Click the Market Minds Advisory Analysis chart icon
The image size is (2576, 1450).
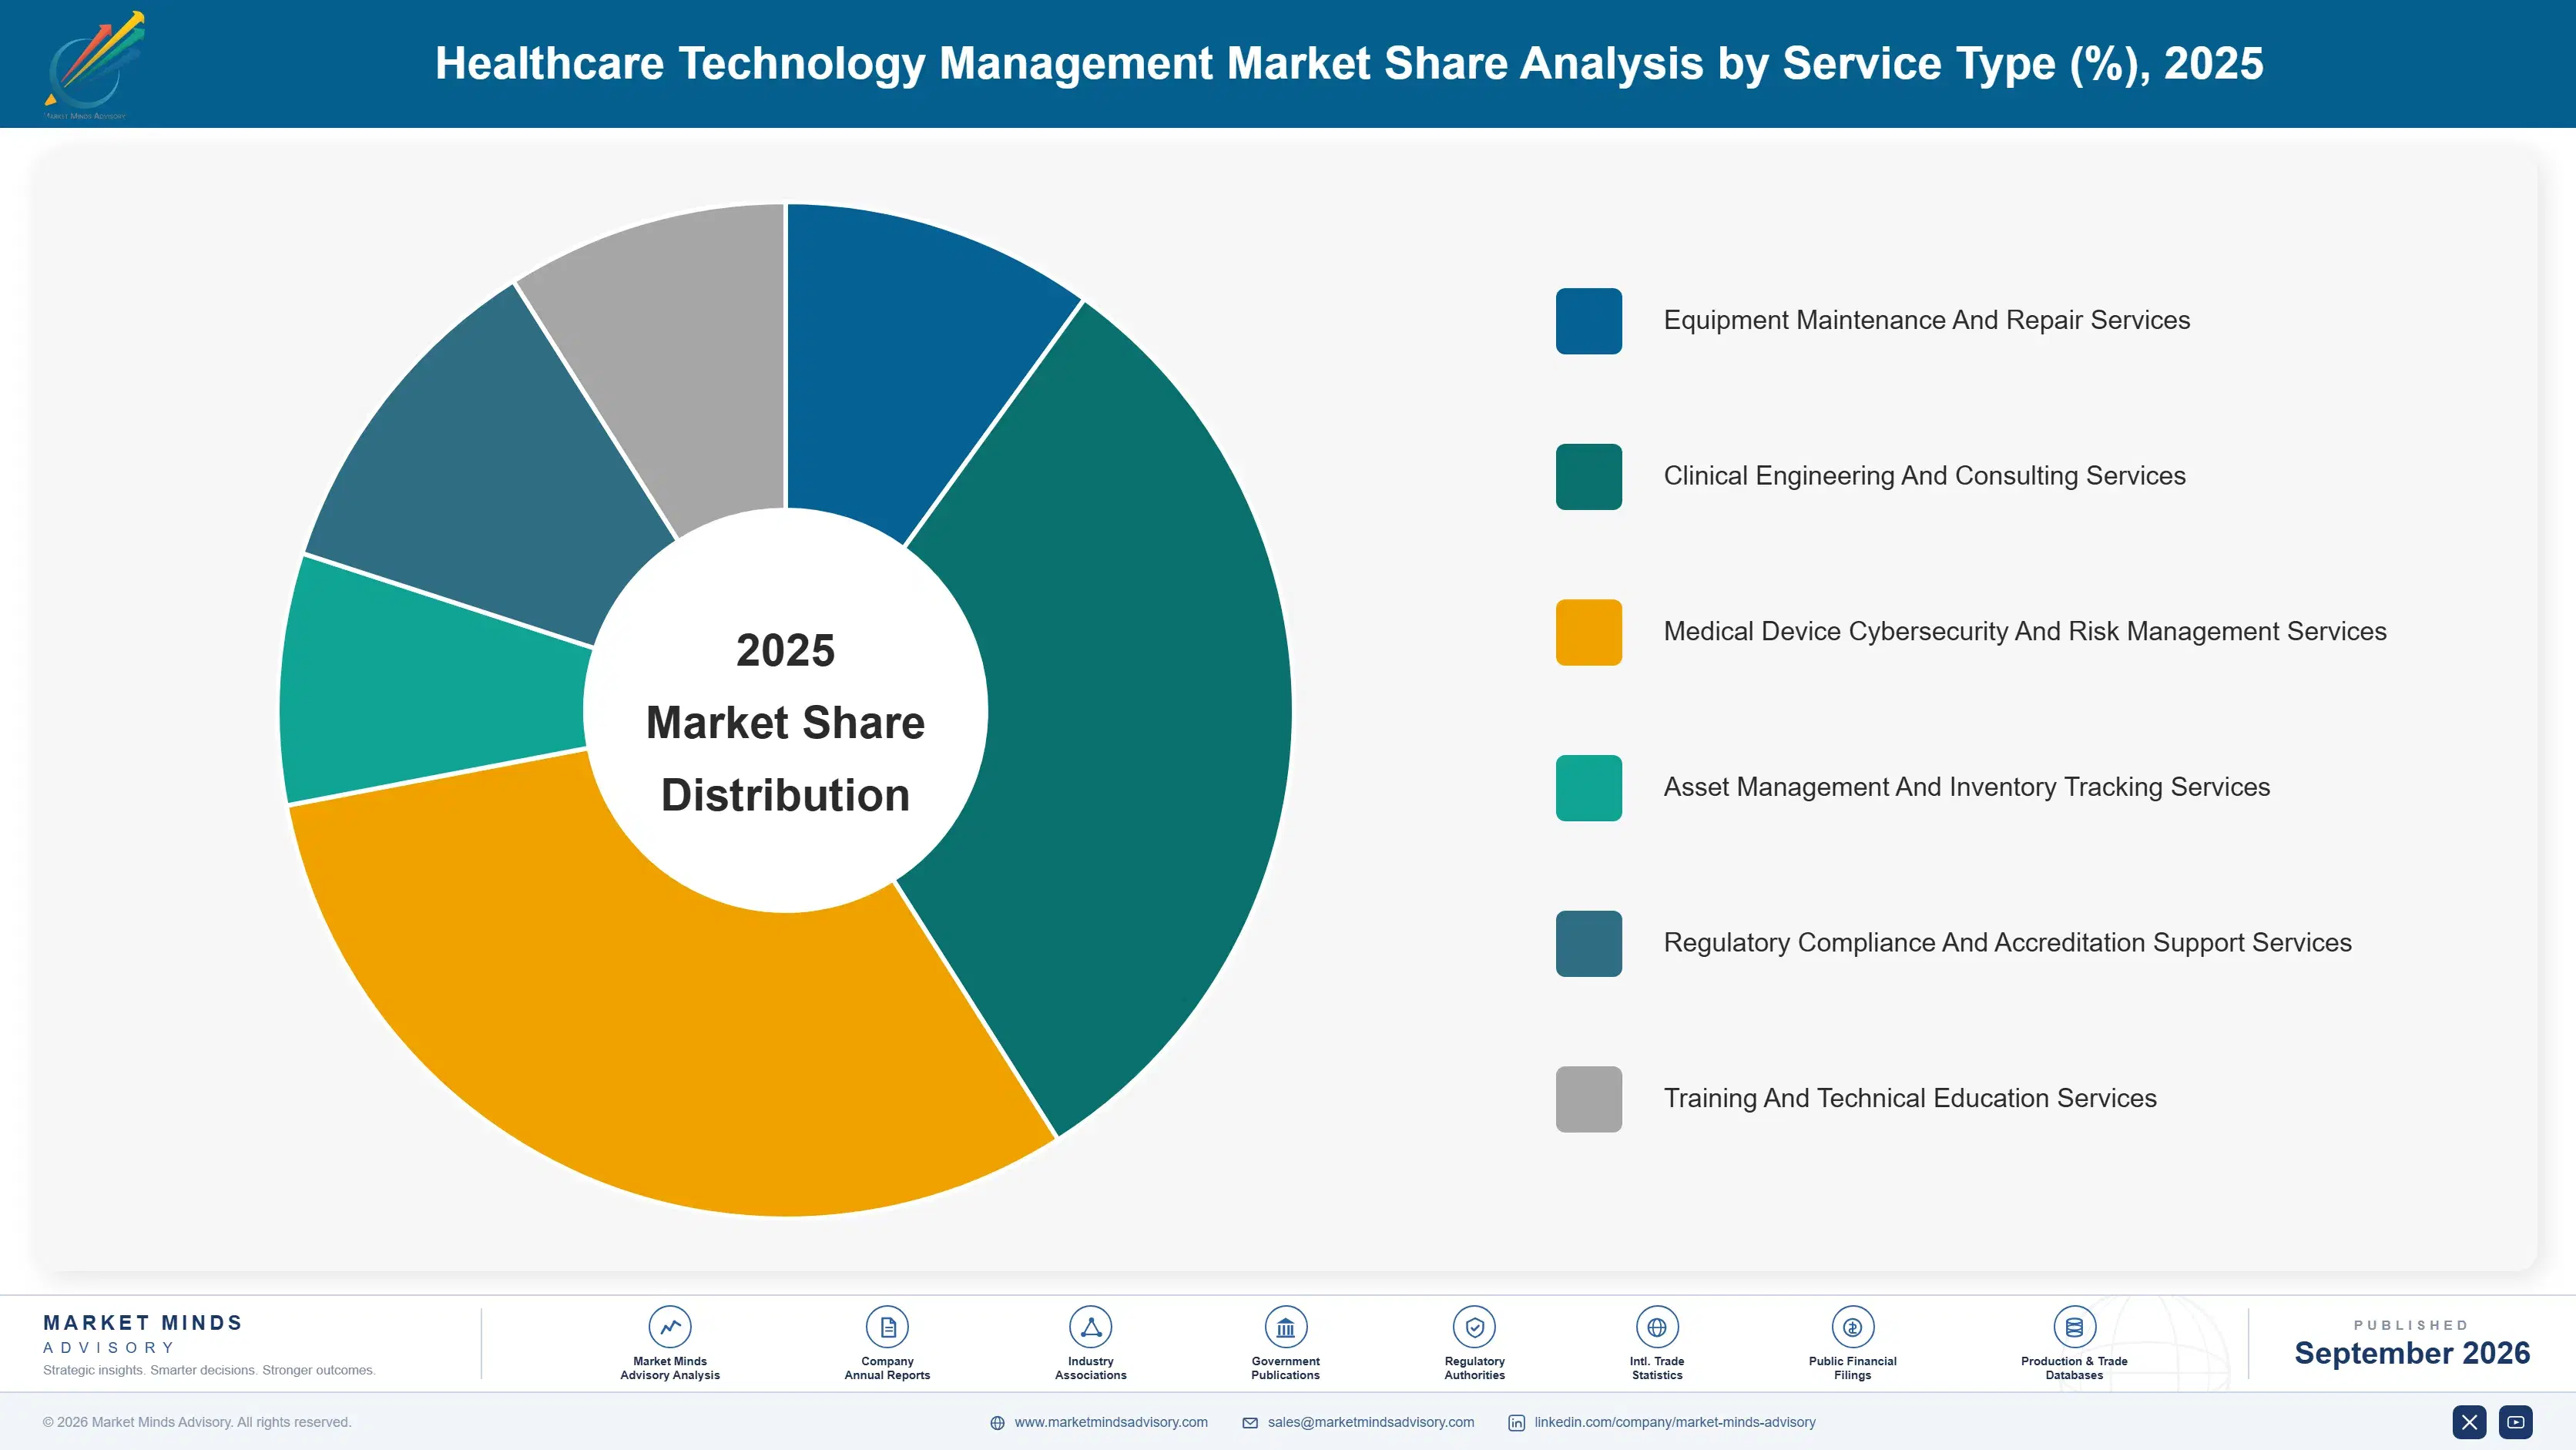pos(670,1327)
